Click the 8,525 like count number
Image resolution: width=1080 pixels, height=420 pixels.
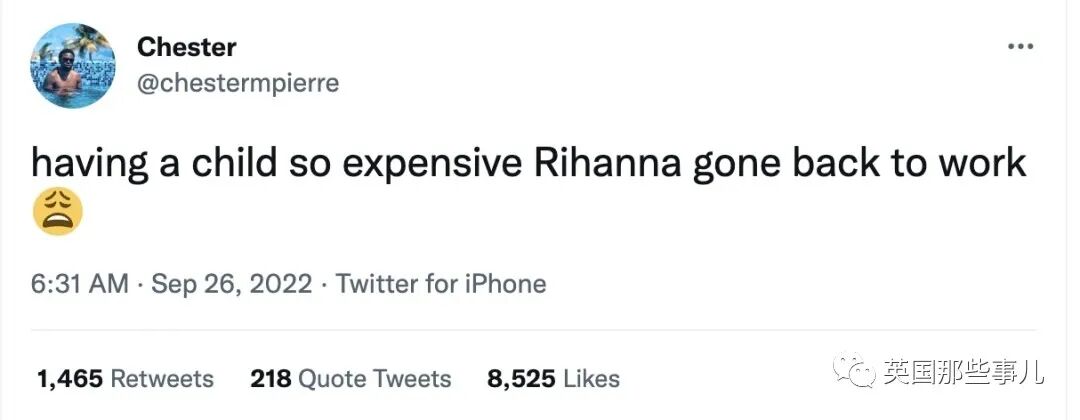[x=520, y=379]
